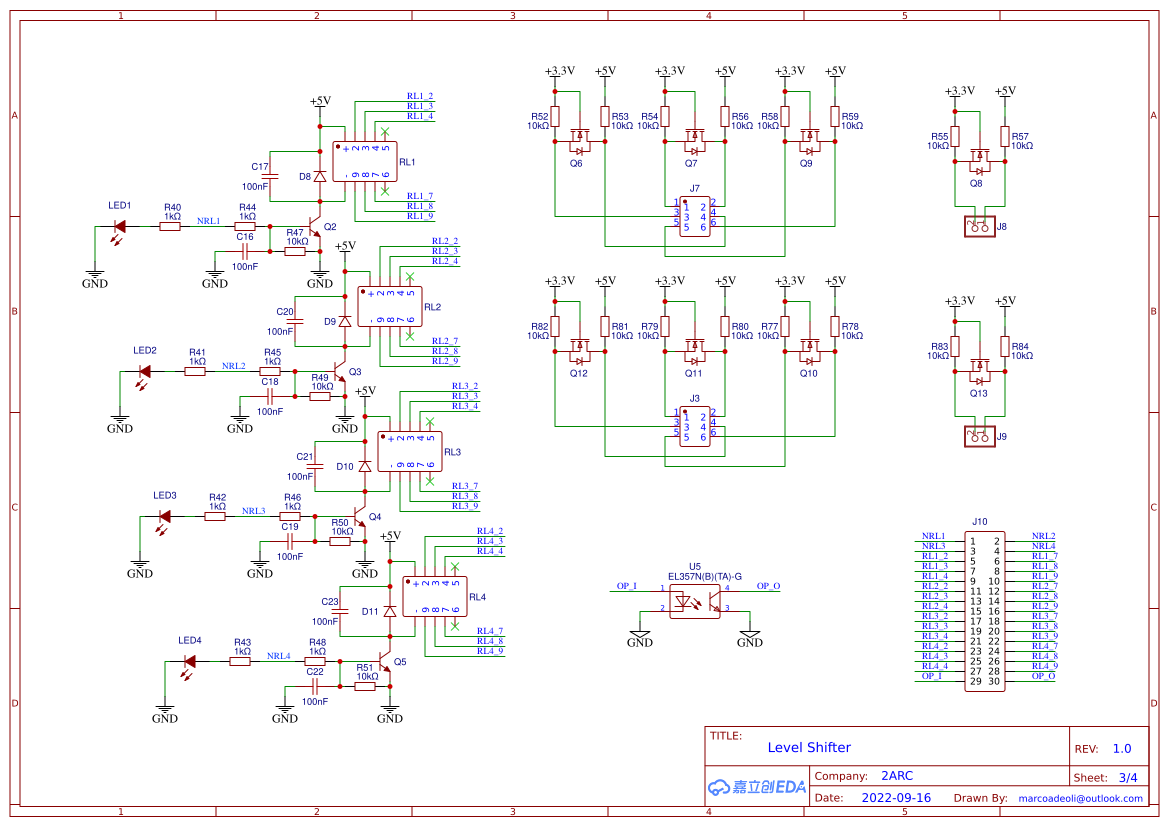Screen dimensions: 1169x827
Task: Select the 2ARC company name
Action: (897, 776)
